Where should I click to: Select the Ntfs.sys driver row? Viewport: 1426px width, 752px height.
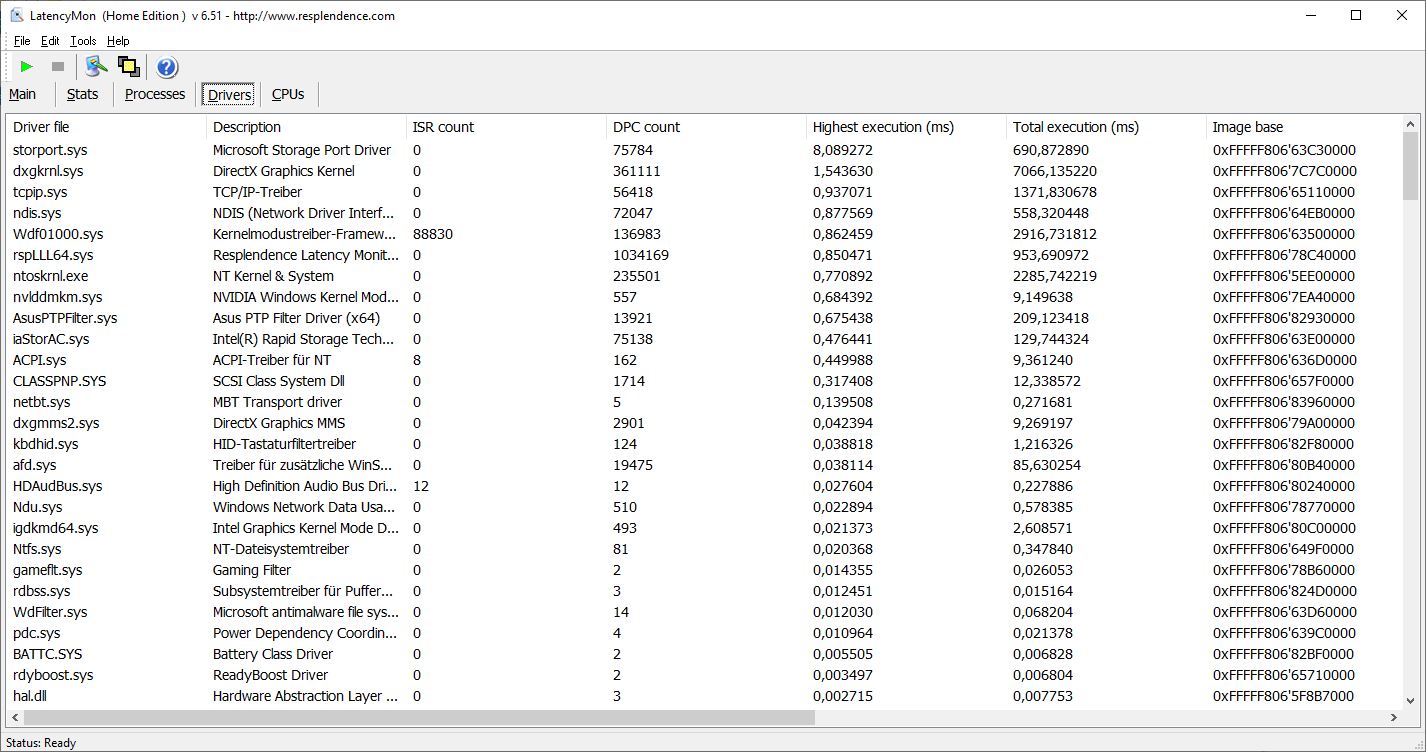(704, 549)
